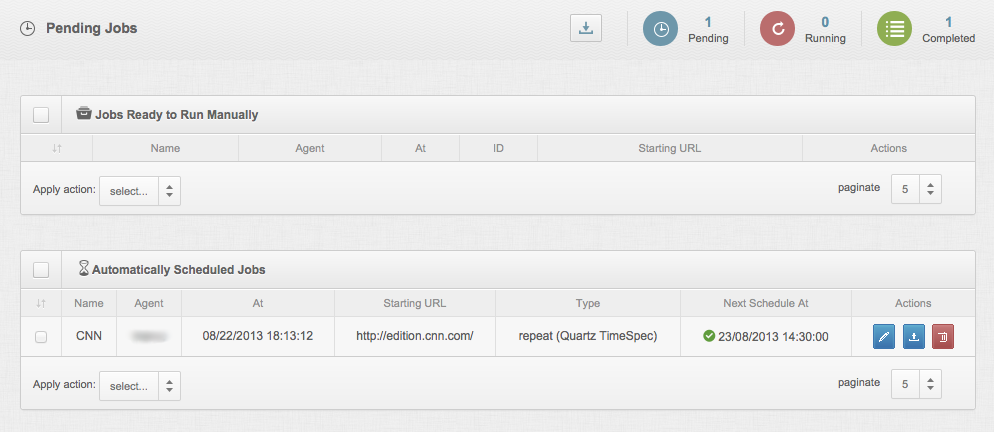Image resolution: width=994 pixels, height=432 pixels.
Task: Toggle select-all checkbox for Automatically Scheduled Jobs
Action: point(41,270)
